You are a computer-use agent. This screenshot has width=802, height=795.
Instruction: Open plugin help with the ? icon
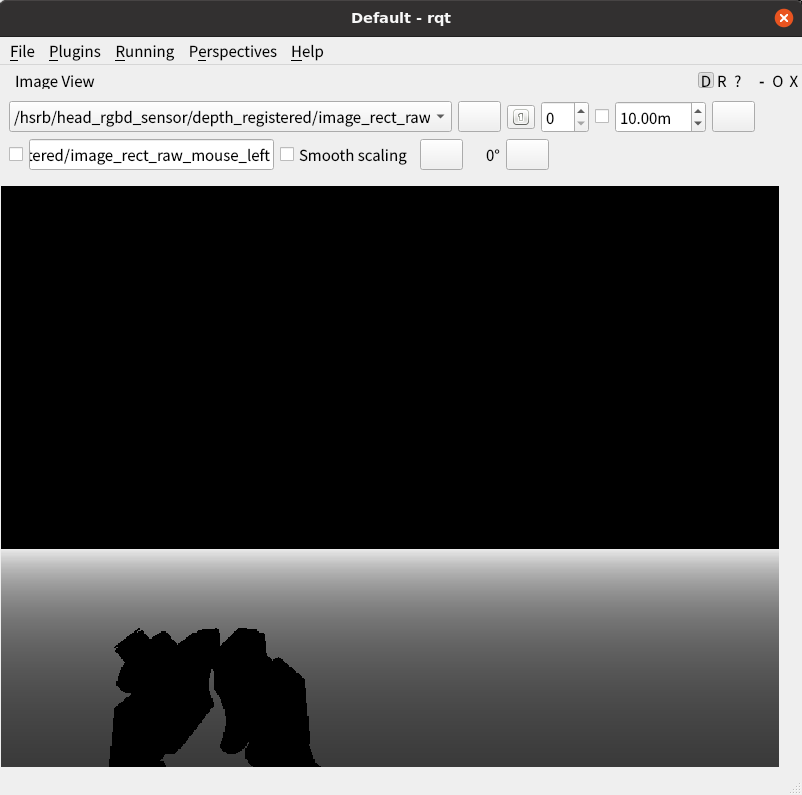(738, 82)
